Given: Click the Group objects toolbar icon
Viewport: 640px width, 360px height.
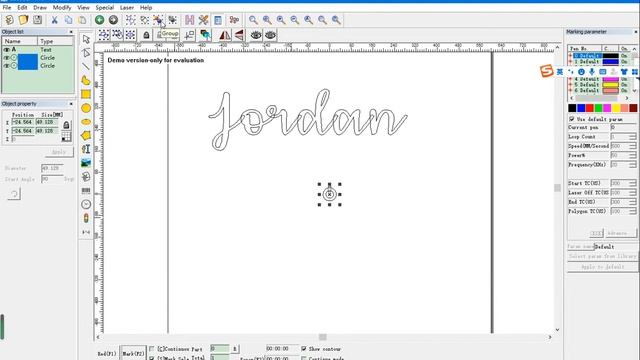Looking at the screenshot, I should pos(158,20).
